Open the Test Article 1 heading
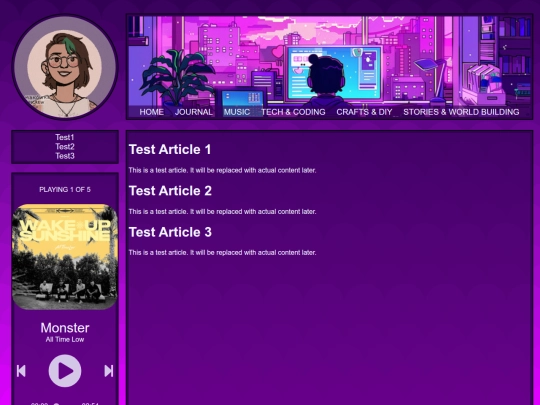This screenshot has height=405, width=540. click(170, 149)
